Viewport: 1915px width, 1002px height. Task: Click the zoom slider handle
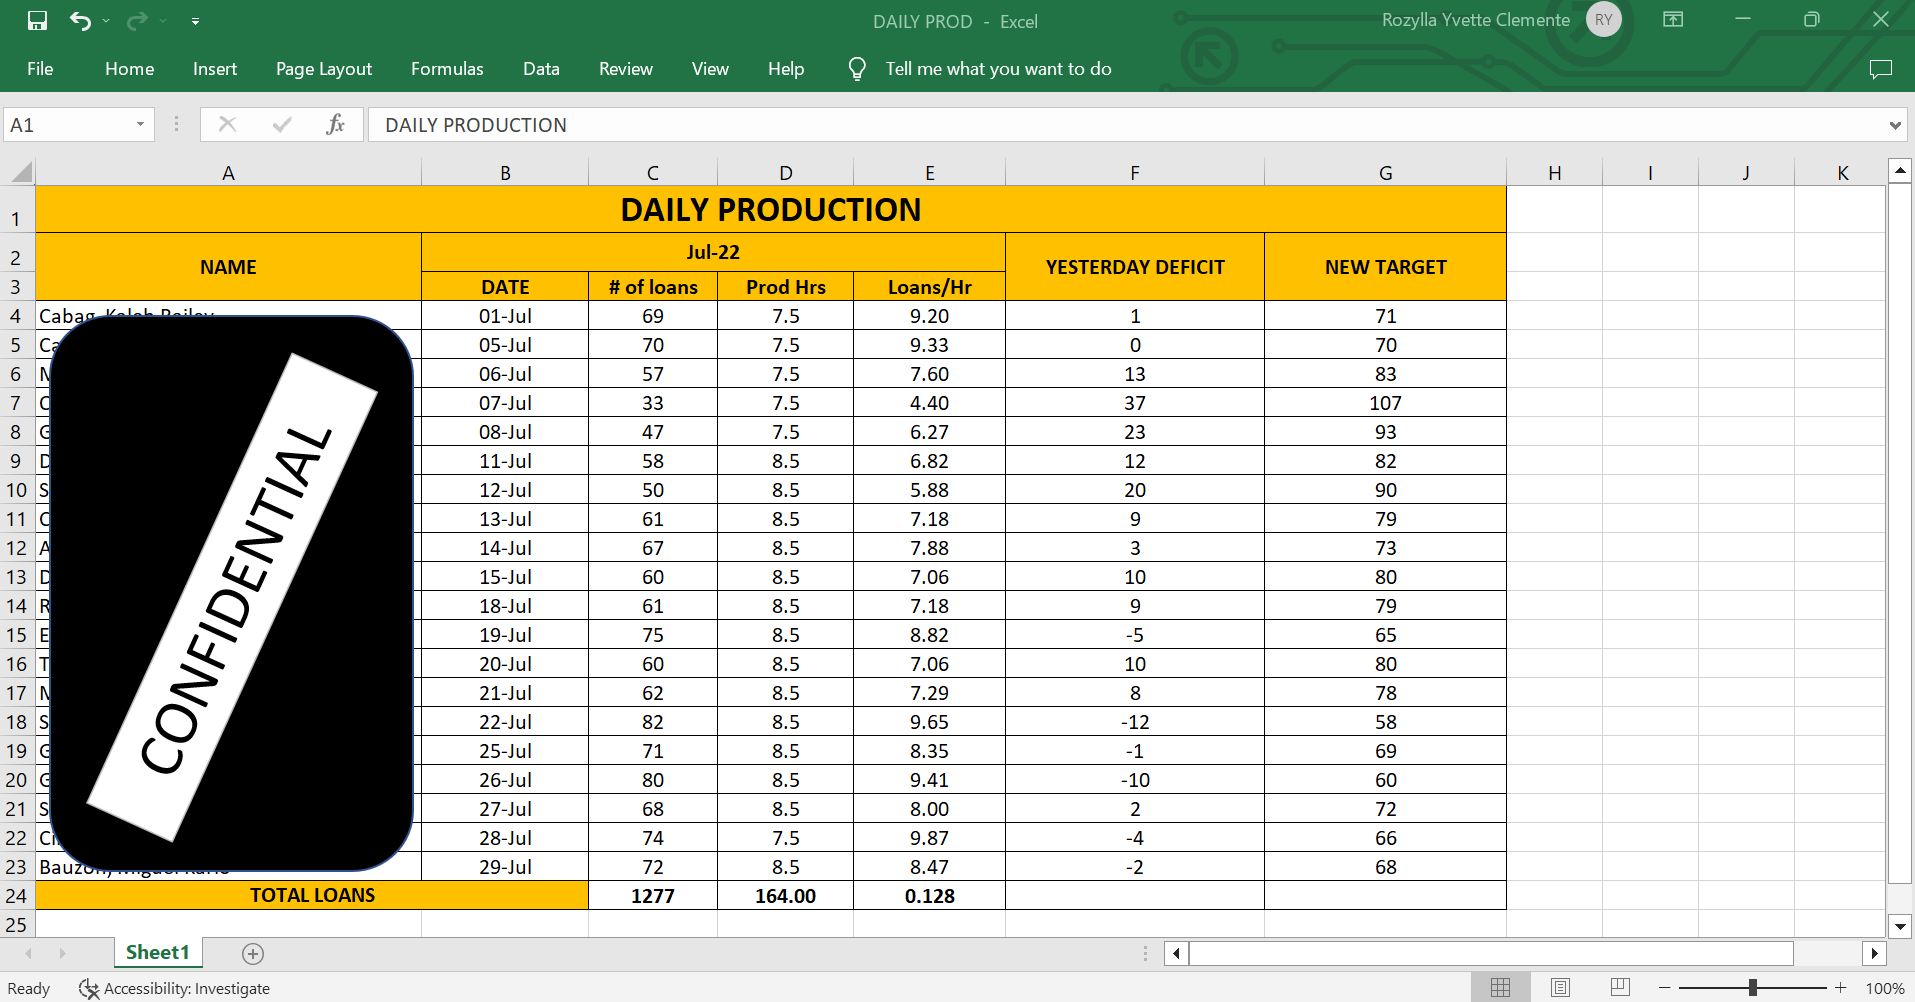1752,988
